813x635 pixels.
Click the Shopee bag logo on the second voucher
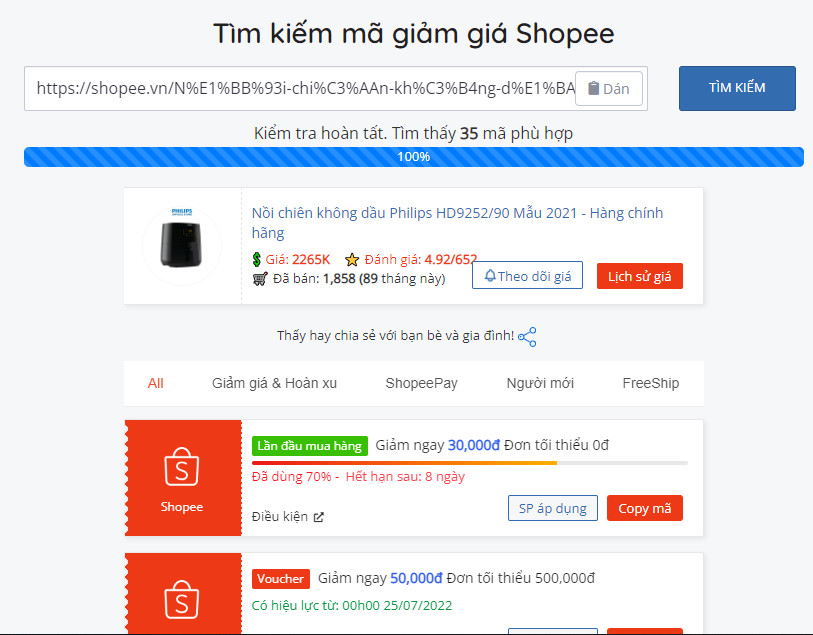click(x=181, y=600)
